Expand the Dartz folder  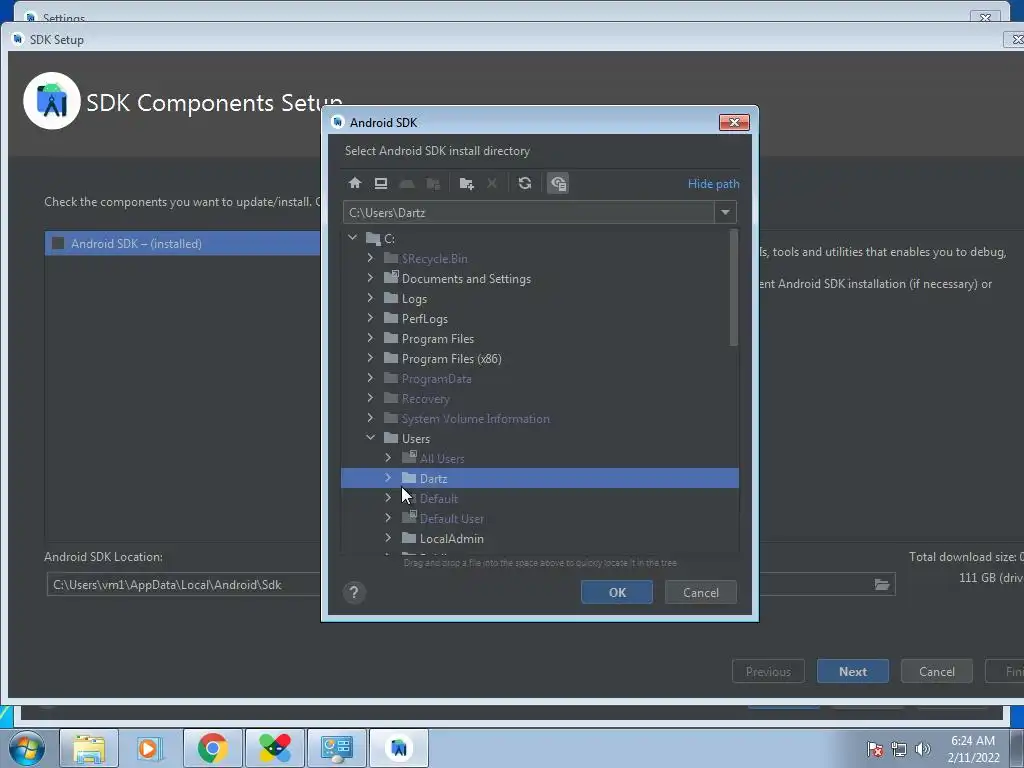tap(388, 478)
